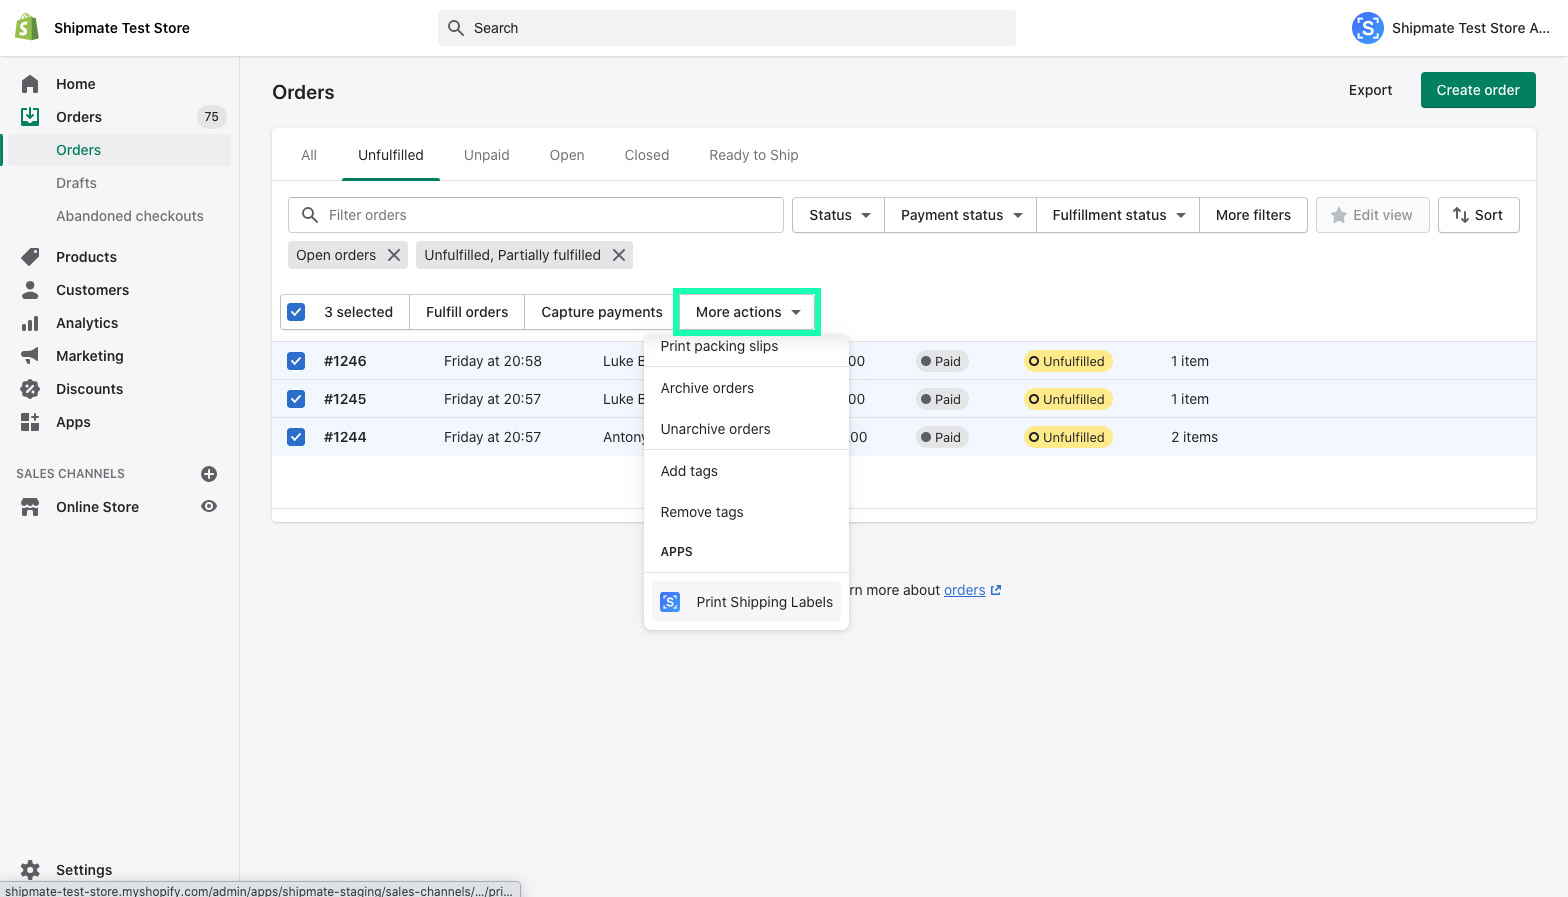1568x897 pixels.
Task: Click the Export button
Action: [1370, 90]
